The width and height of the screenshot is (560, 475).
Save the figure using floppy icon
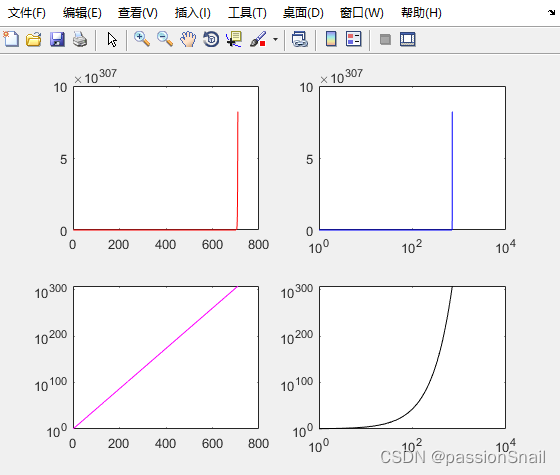coord(57,39)
